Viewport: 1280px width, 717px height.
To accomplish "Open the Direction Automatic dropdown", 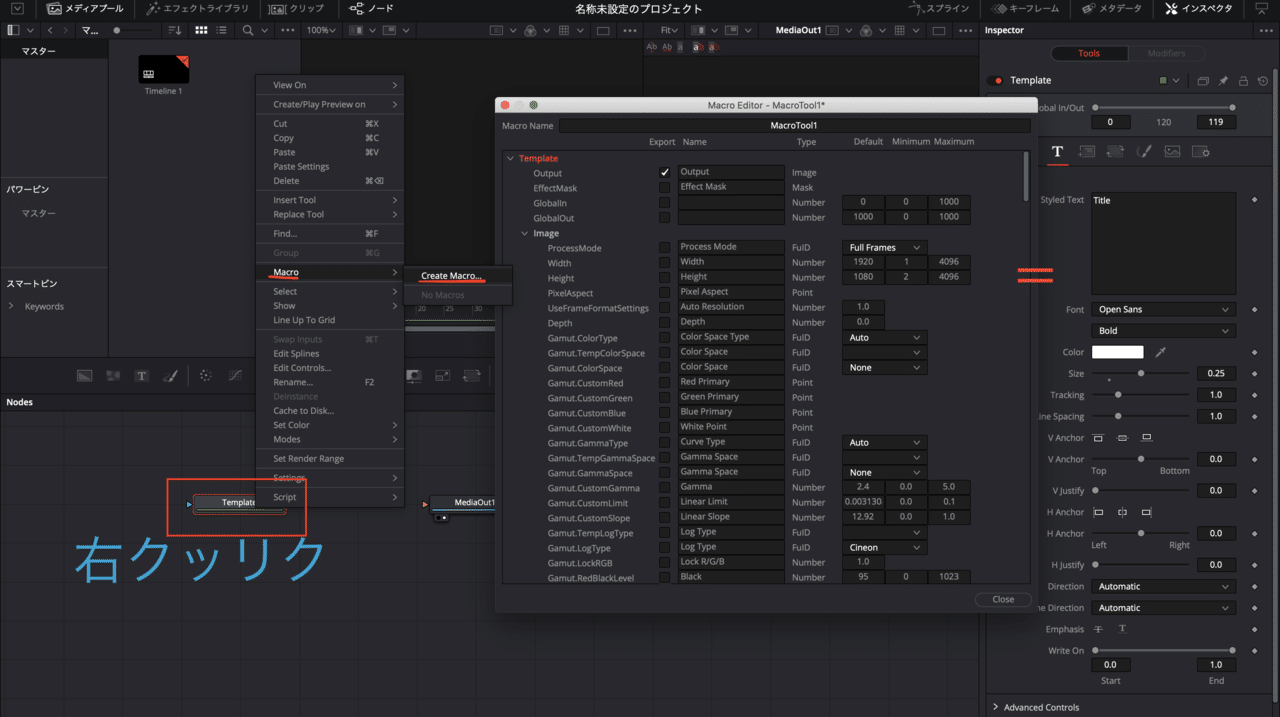I will (1163, 587).
